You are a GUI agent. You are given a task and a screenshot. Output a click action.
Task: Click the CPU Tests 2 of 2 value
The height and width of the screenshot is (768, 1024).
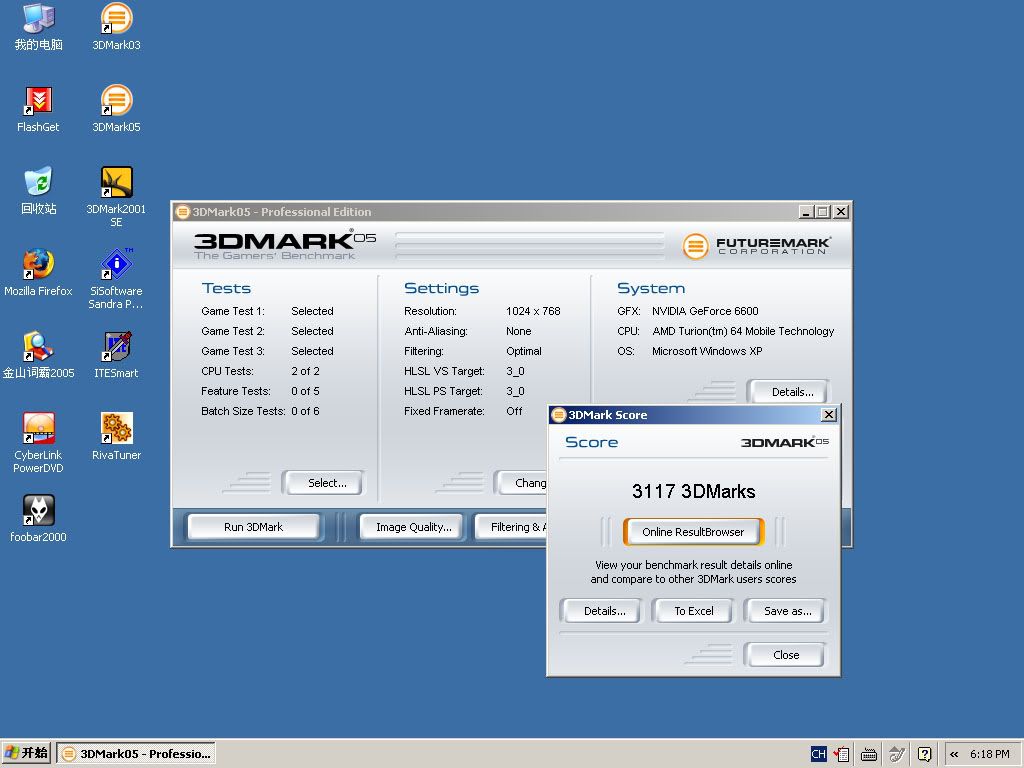[305, 371]
